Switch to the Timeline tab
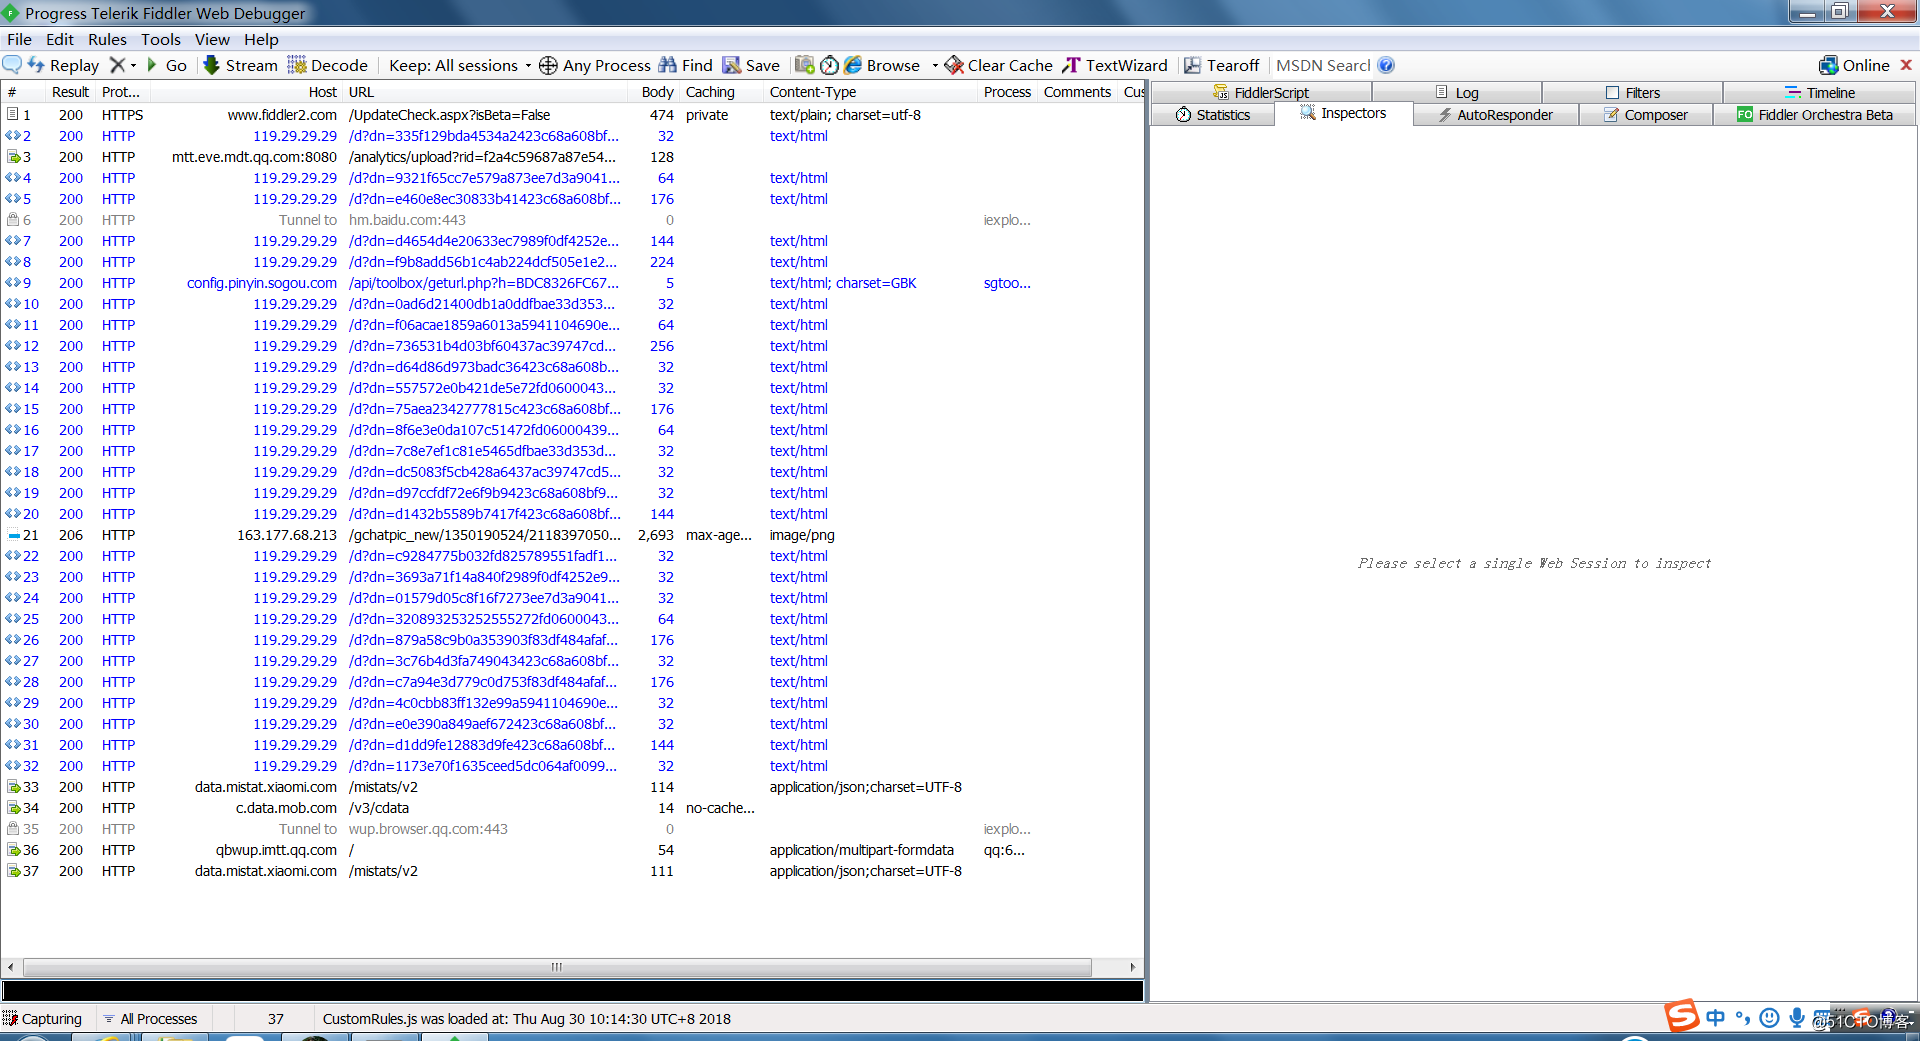1920x1041 pixels. point(1819,92)
